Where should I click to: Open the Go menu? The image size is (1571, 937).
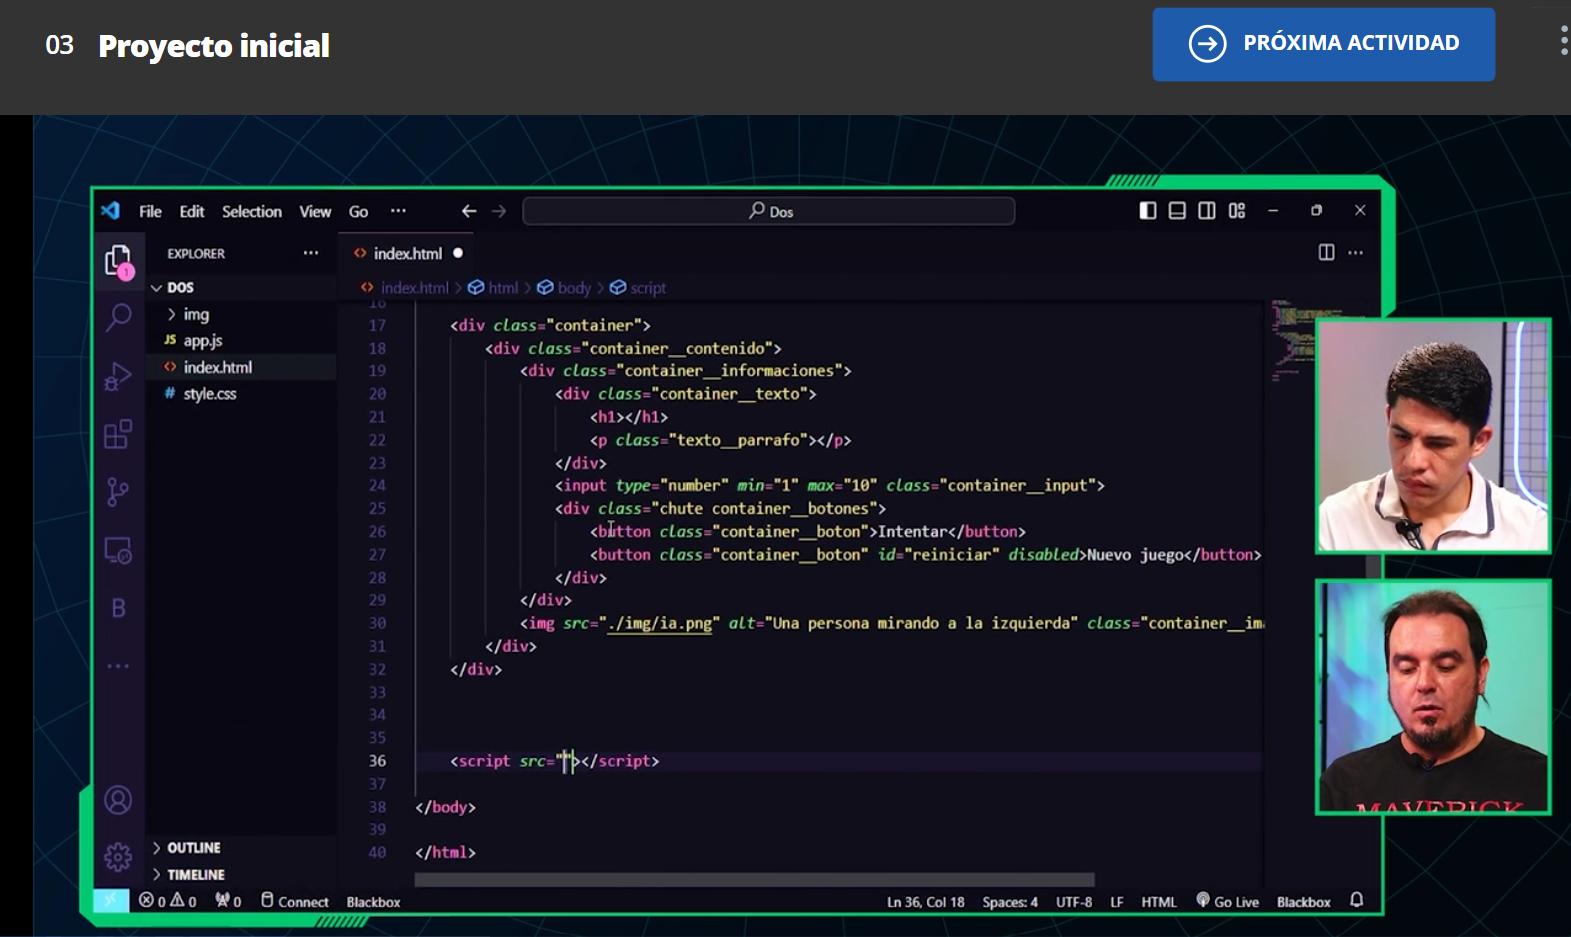click(358, 211)
